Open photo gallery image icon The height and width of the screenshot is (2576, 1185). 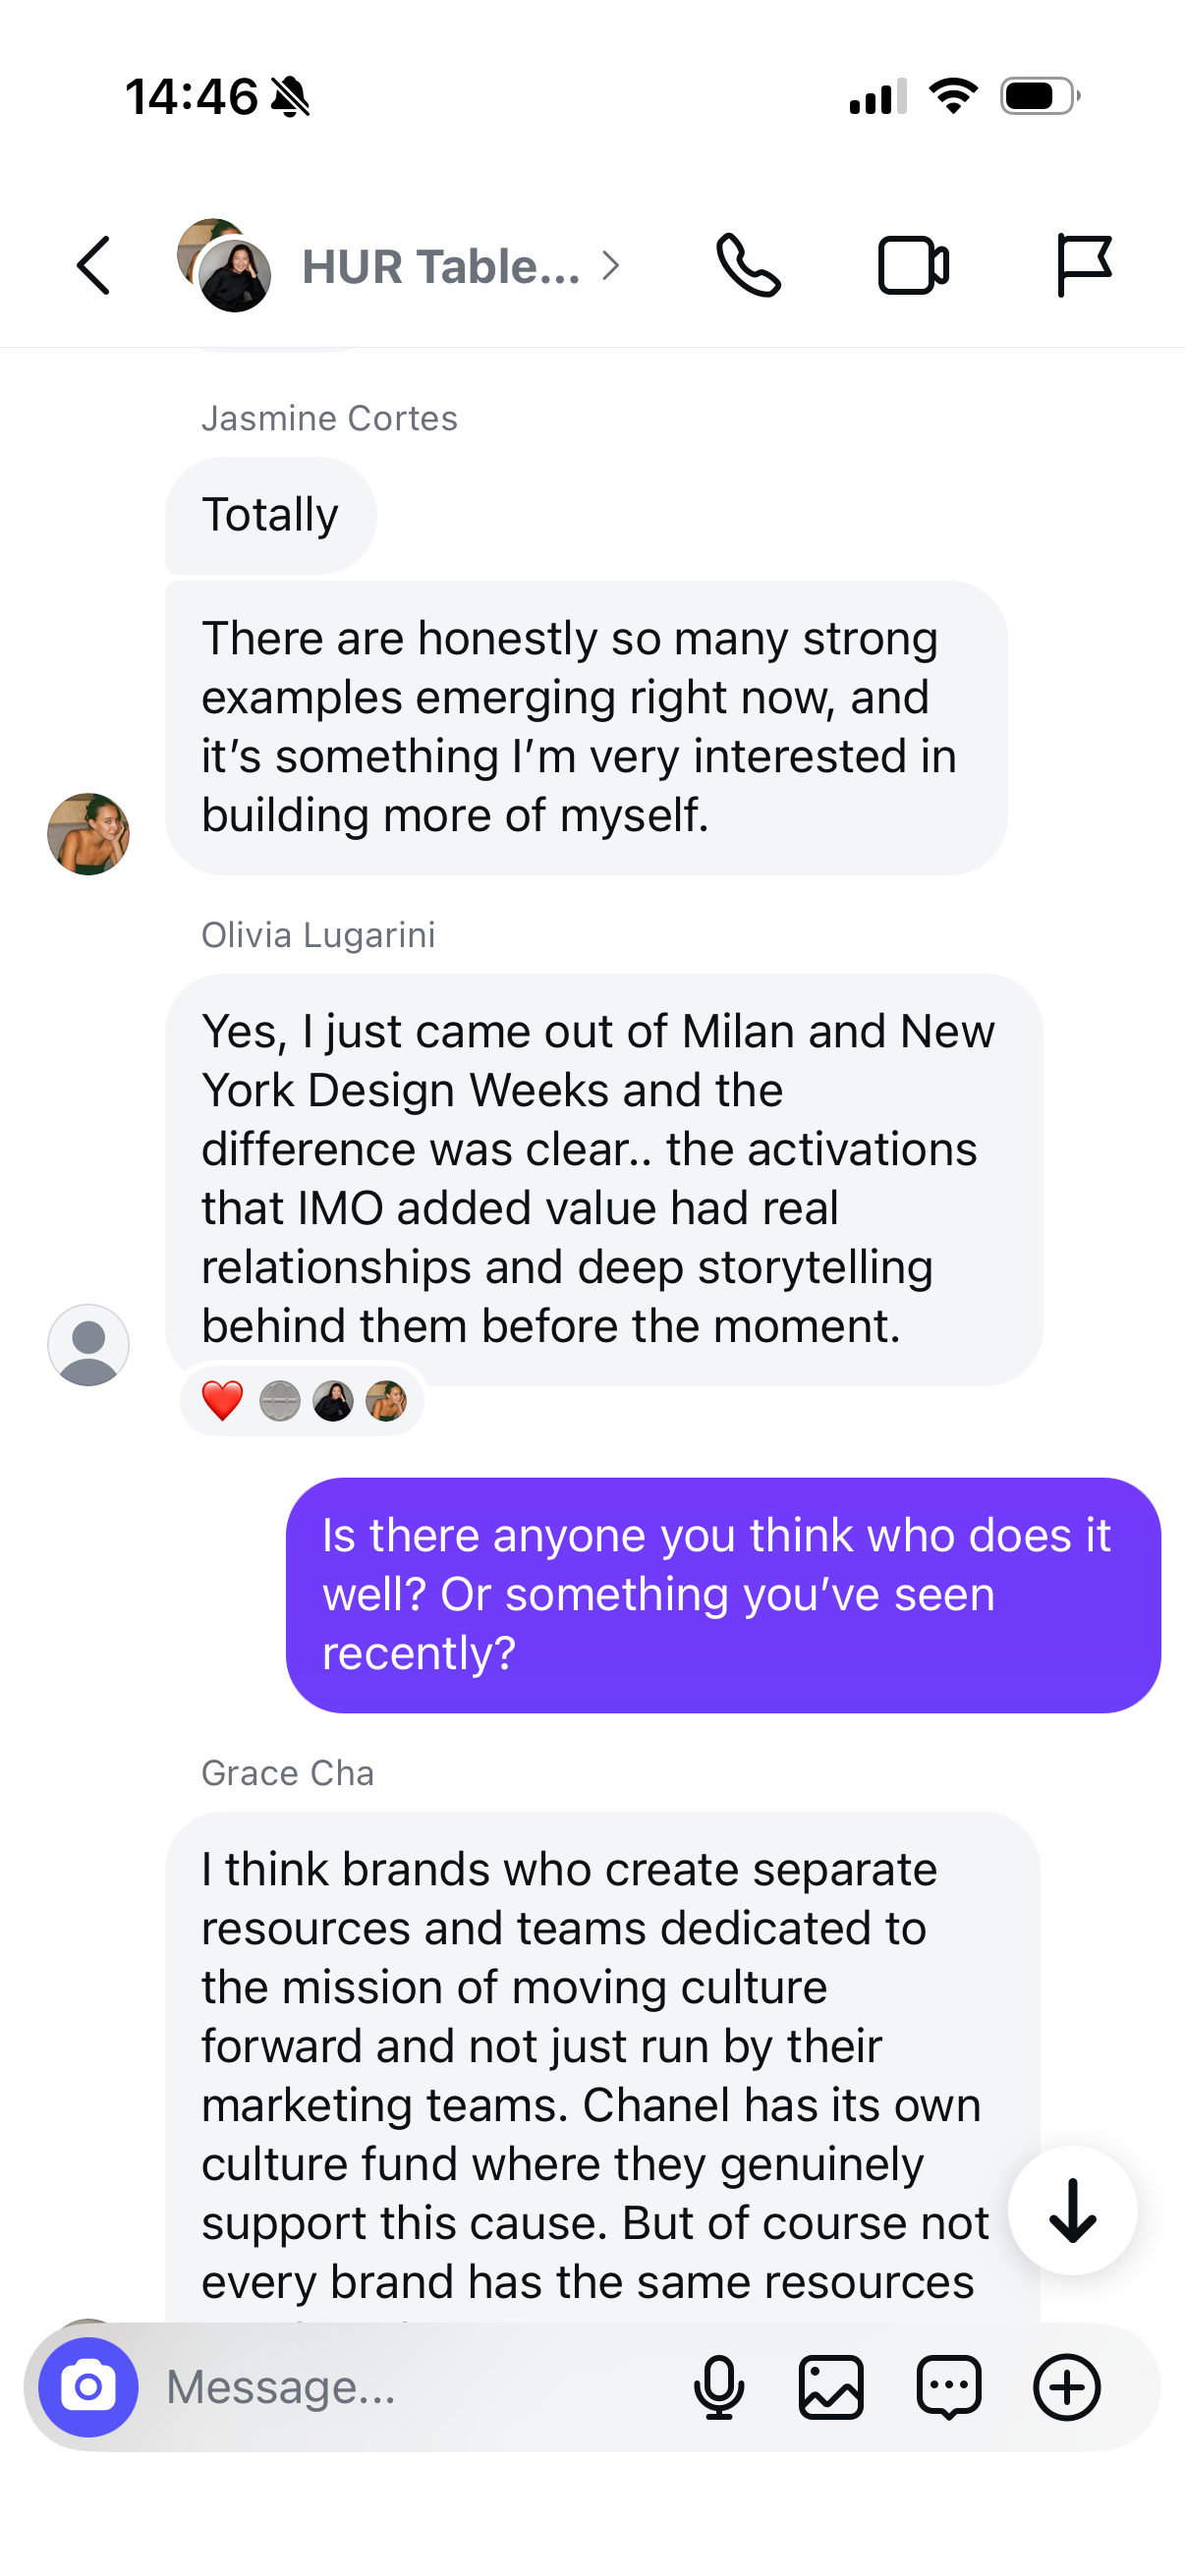[x=831, y=2387]
